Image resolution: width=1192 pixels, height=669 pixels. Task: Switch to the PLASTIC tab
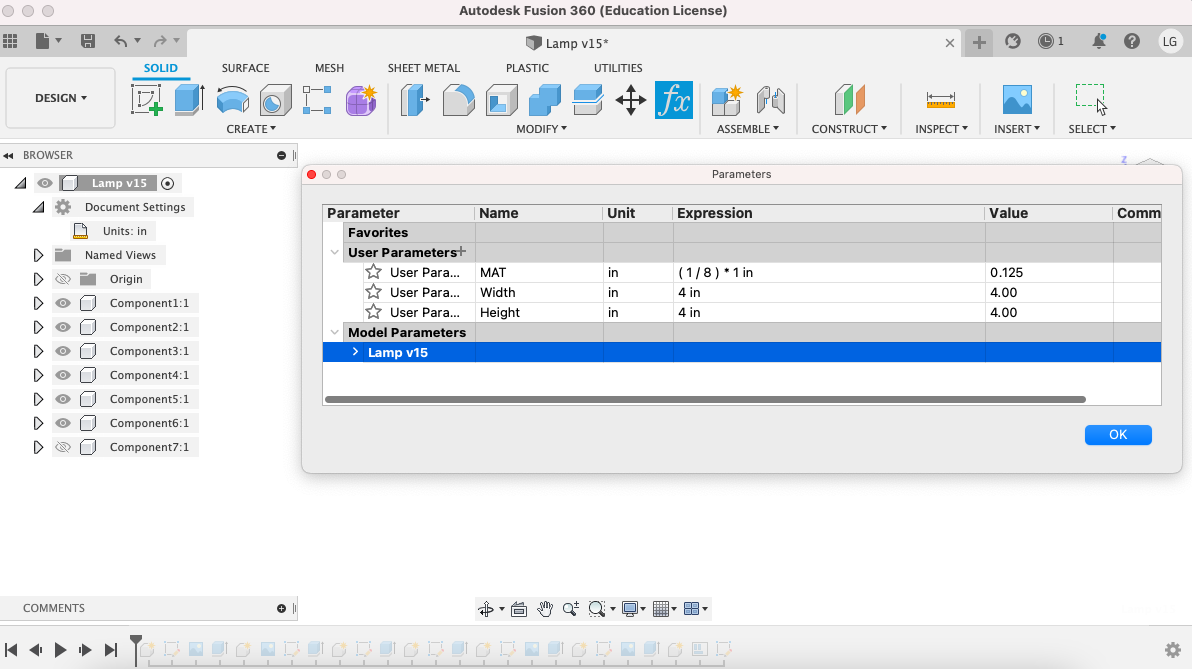pyautogui.click(x=527, y=68)
